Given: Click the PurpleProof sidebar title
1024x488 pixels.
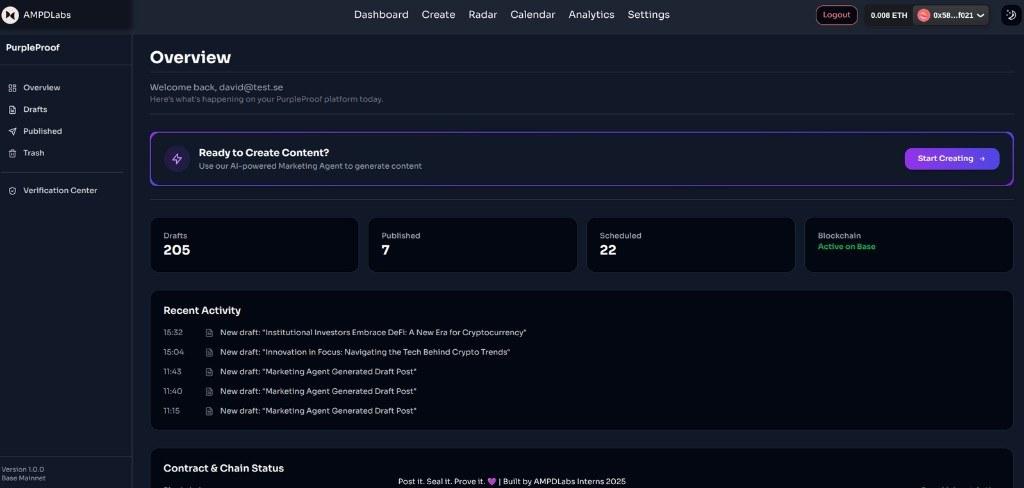Looking at the screenshot, I should [x=33, y=48].
